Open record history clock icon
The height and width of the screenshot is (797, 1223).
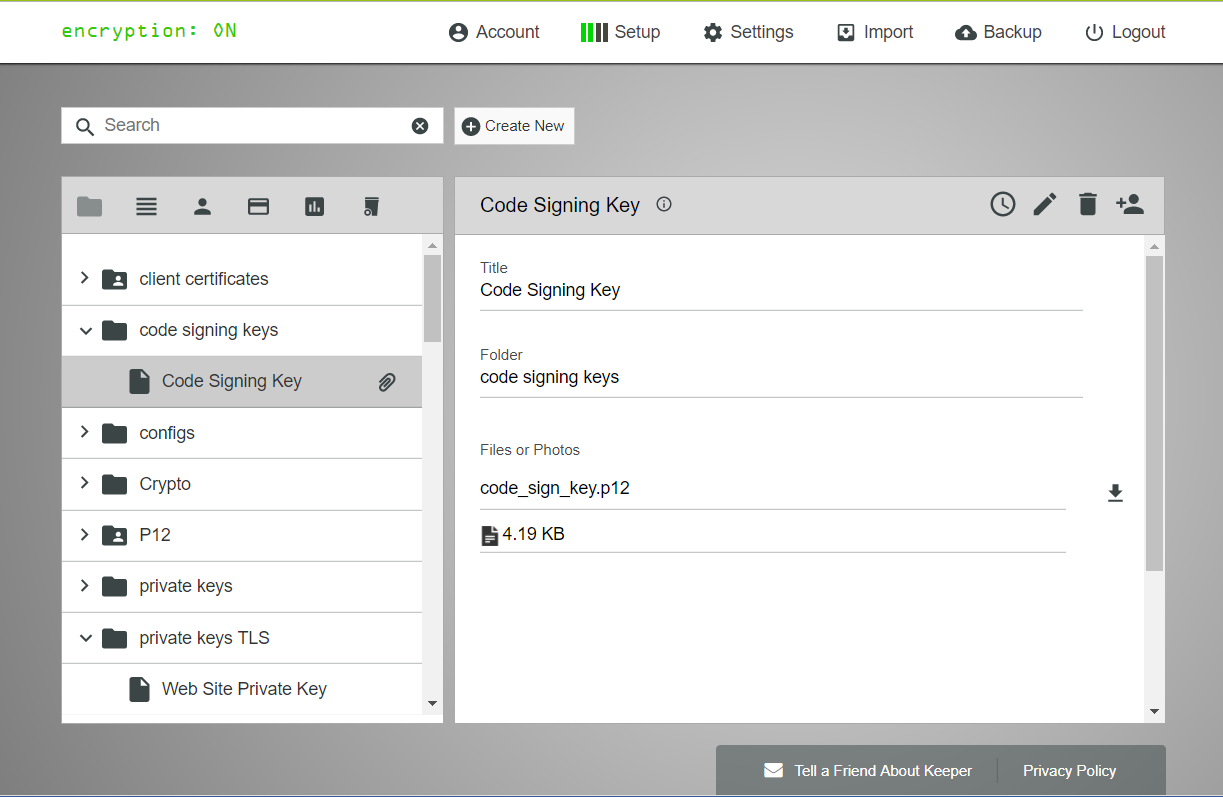[x=1002, y=205]
